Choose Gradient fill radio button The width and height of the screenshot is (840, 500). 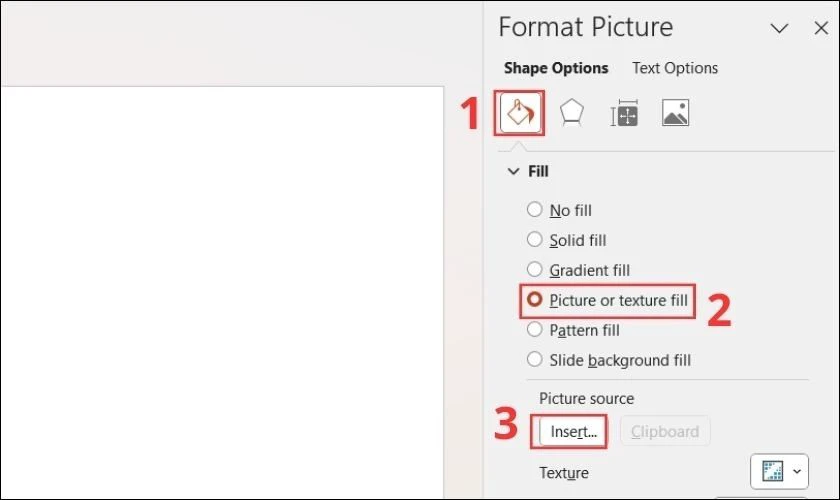[x=534, y=270]
